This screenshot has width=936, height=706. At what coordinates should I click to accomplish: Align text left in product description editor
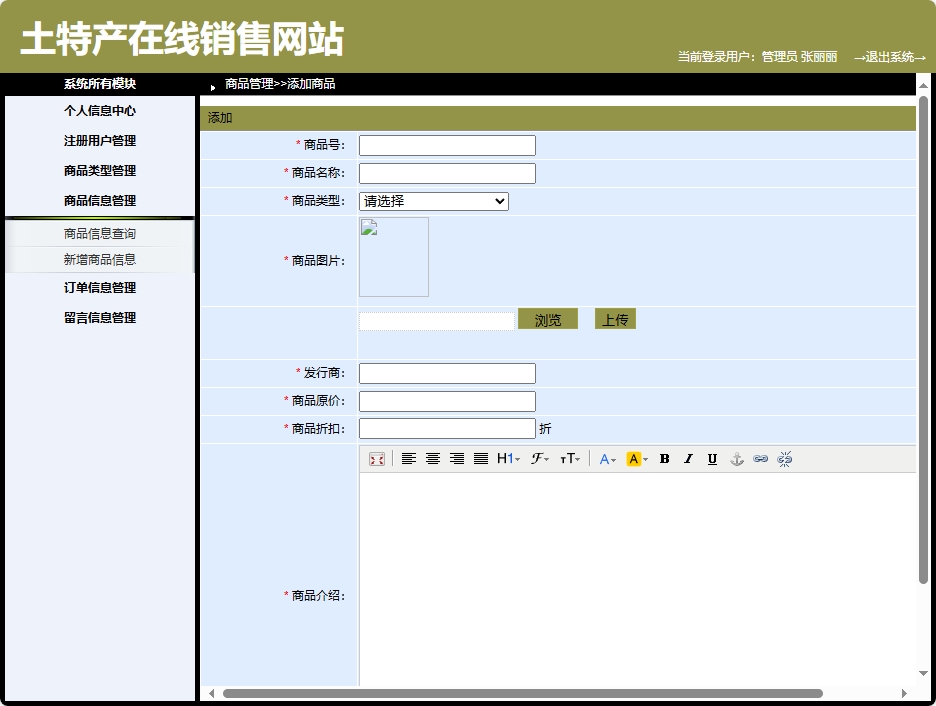click(408, 459)
